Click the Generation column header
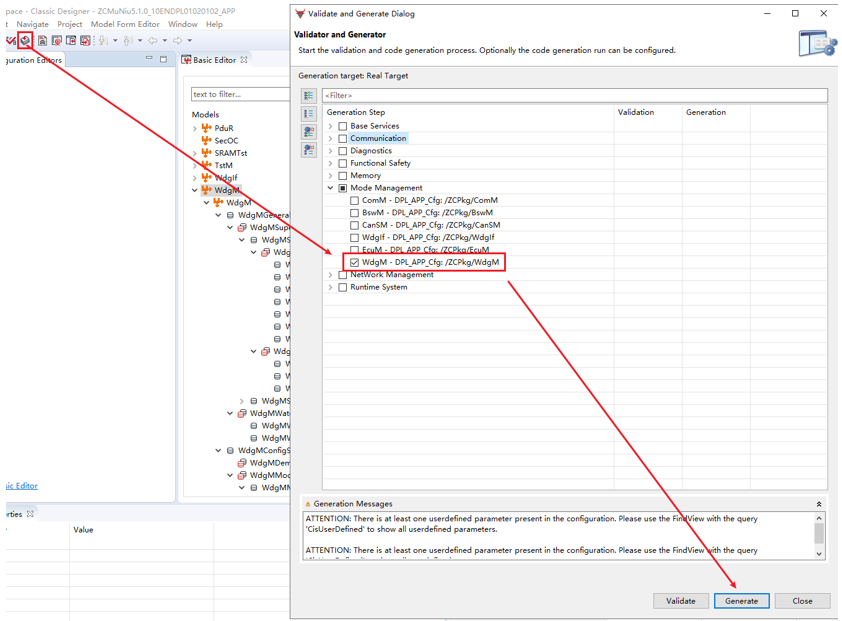This screenshot has width=842, height=621. (716, 112)
